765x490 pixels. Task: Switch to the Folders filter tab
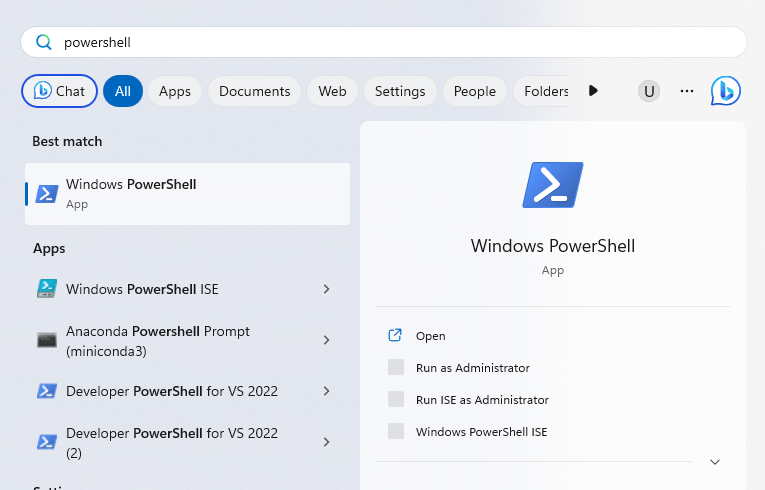pos(542,91)
